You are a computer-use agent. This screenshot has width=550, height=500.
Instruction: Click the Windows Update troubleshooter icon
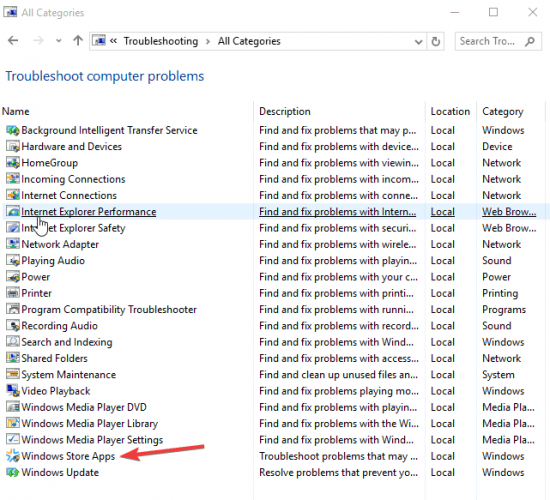pyautogui.click(x=13, y=472)
